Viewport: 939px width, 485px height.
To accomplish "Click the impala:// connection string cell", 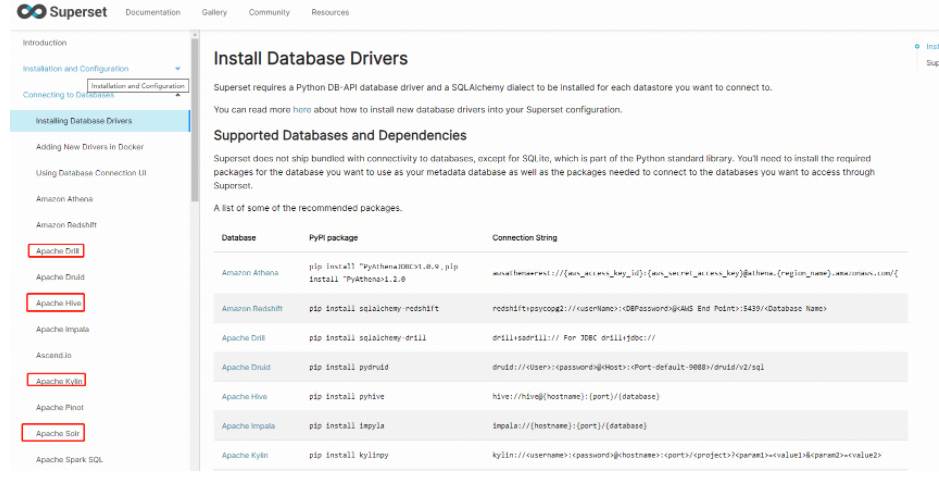I will [x=570, y=426].
